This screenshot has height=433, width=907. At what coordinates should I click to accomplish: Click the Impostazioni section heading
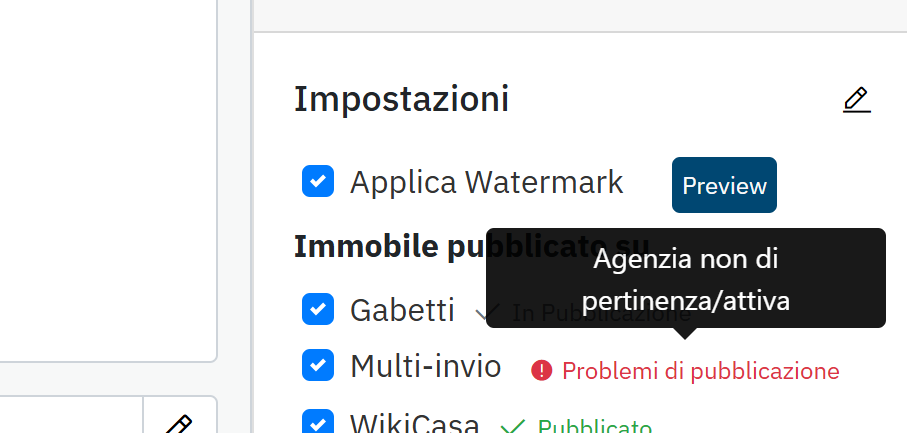pos(401,99)
